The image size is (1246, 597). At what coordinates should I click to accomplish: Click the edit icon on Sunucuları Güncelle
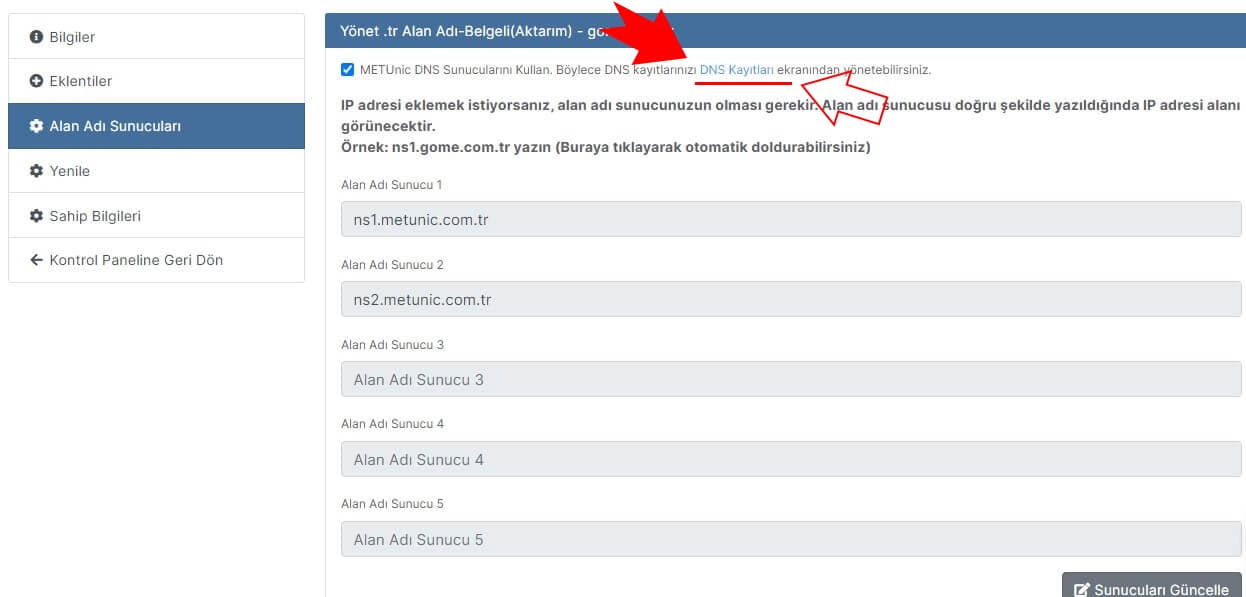1081,590
